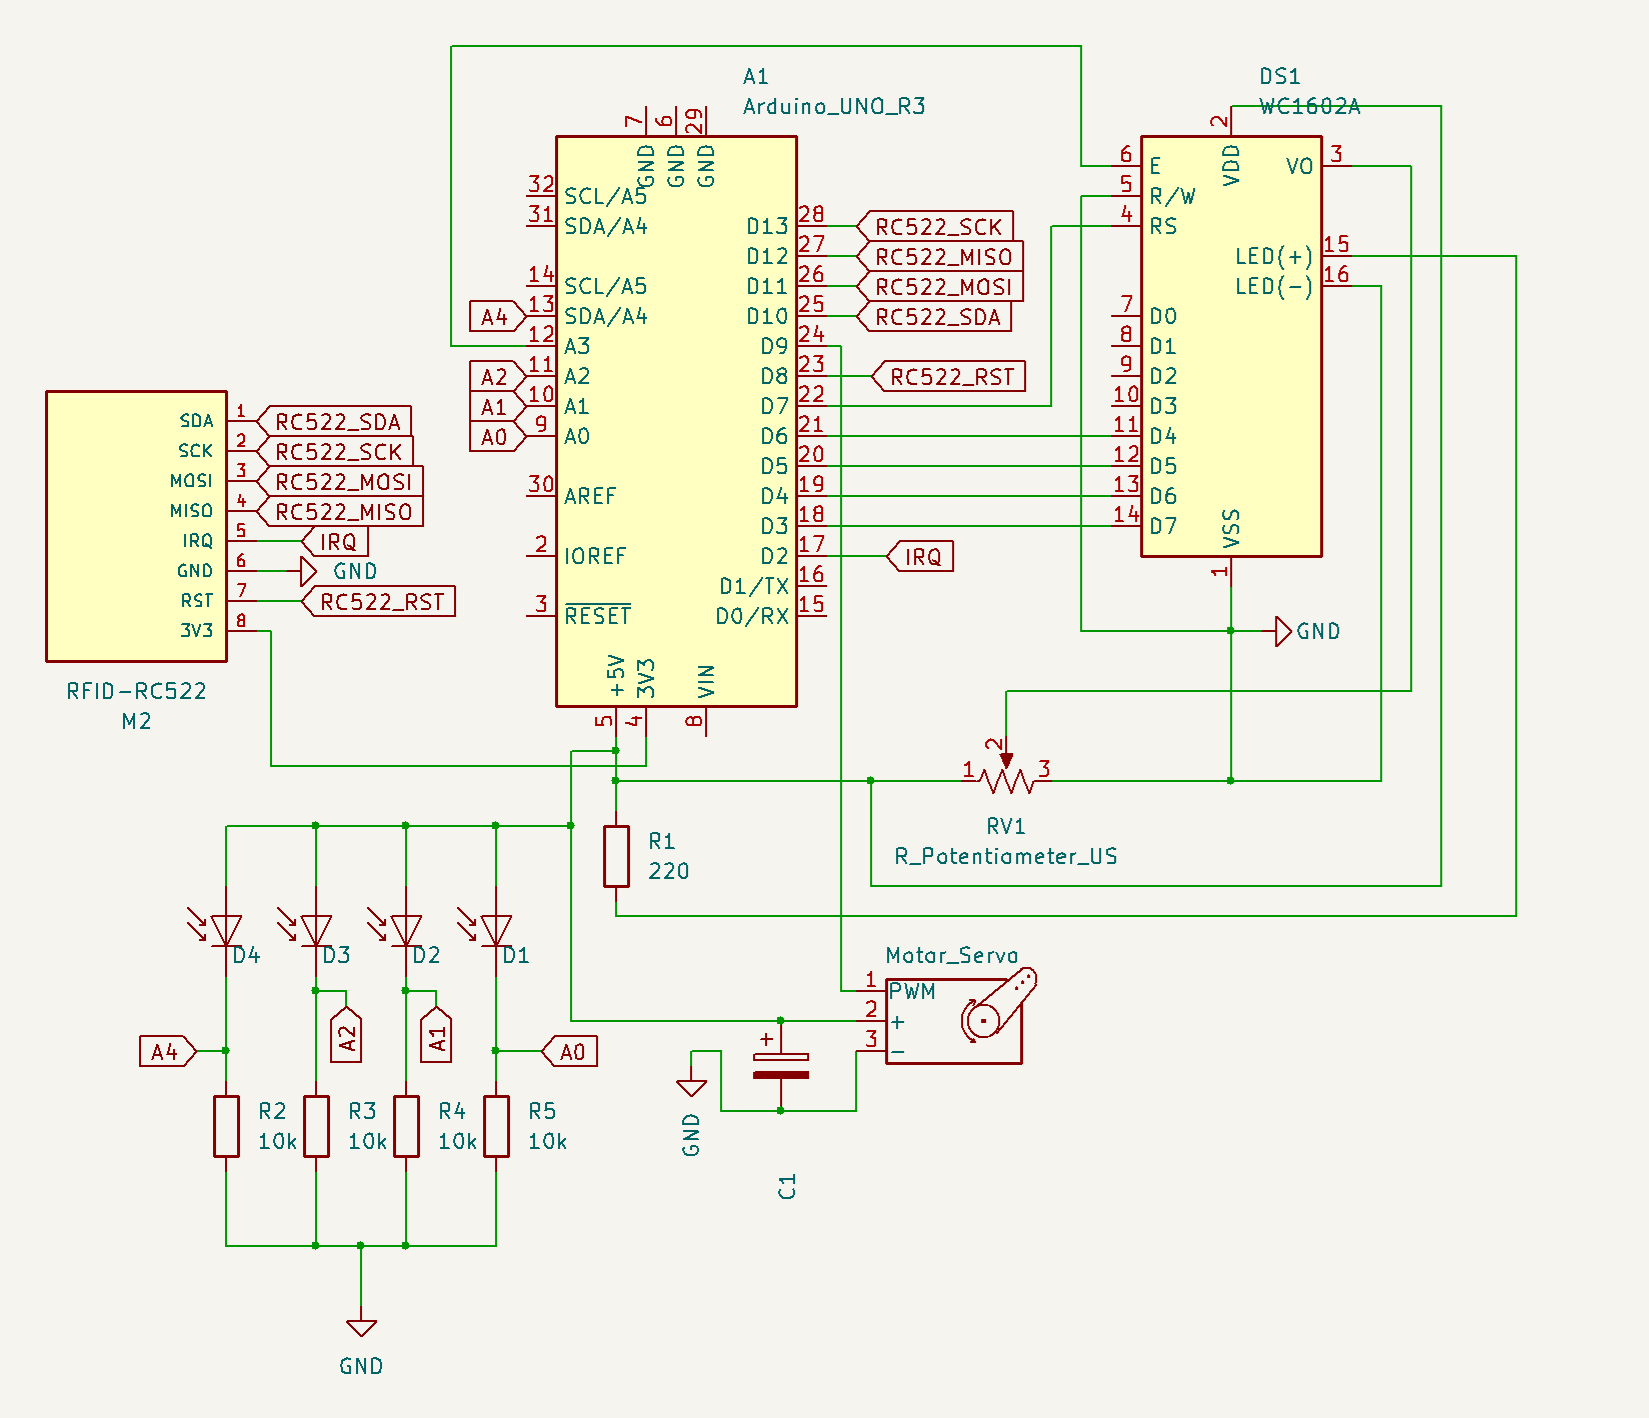Screen dimensions: 1649x1418
Task: Click the IRQ label at Arduino D2
Action: pyautogui.click(x=921, y=557)
